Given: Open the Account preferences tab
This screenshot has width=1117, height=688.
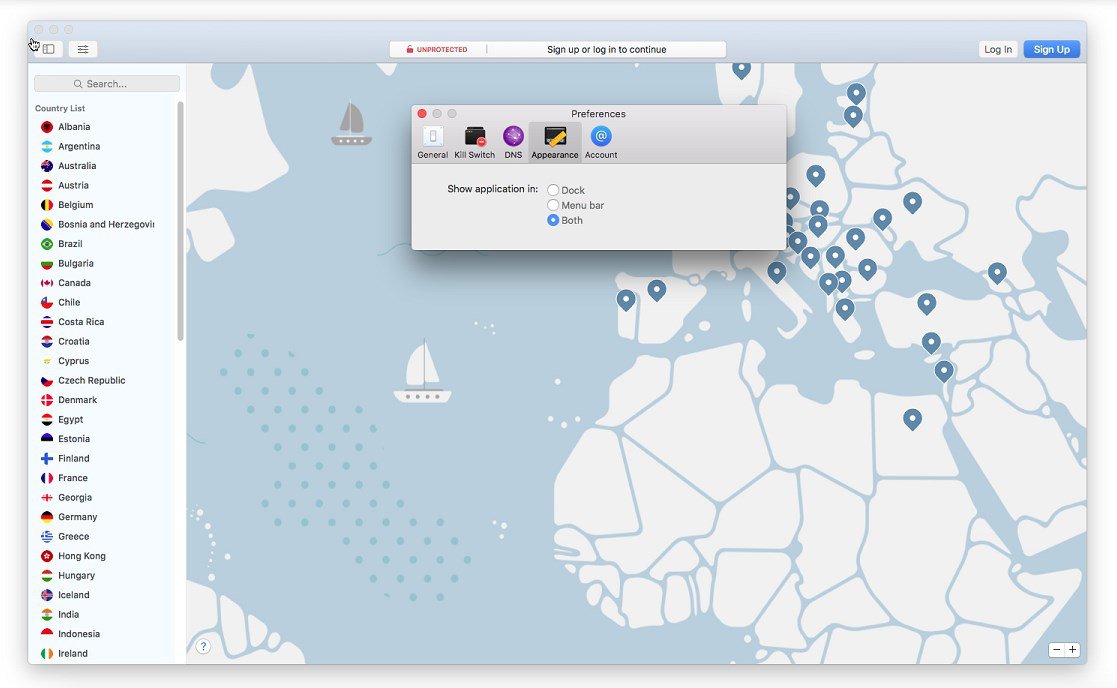Looking at the screenshot, I should 601,142.
